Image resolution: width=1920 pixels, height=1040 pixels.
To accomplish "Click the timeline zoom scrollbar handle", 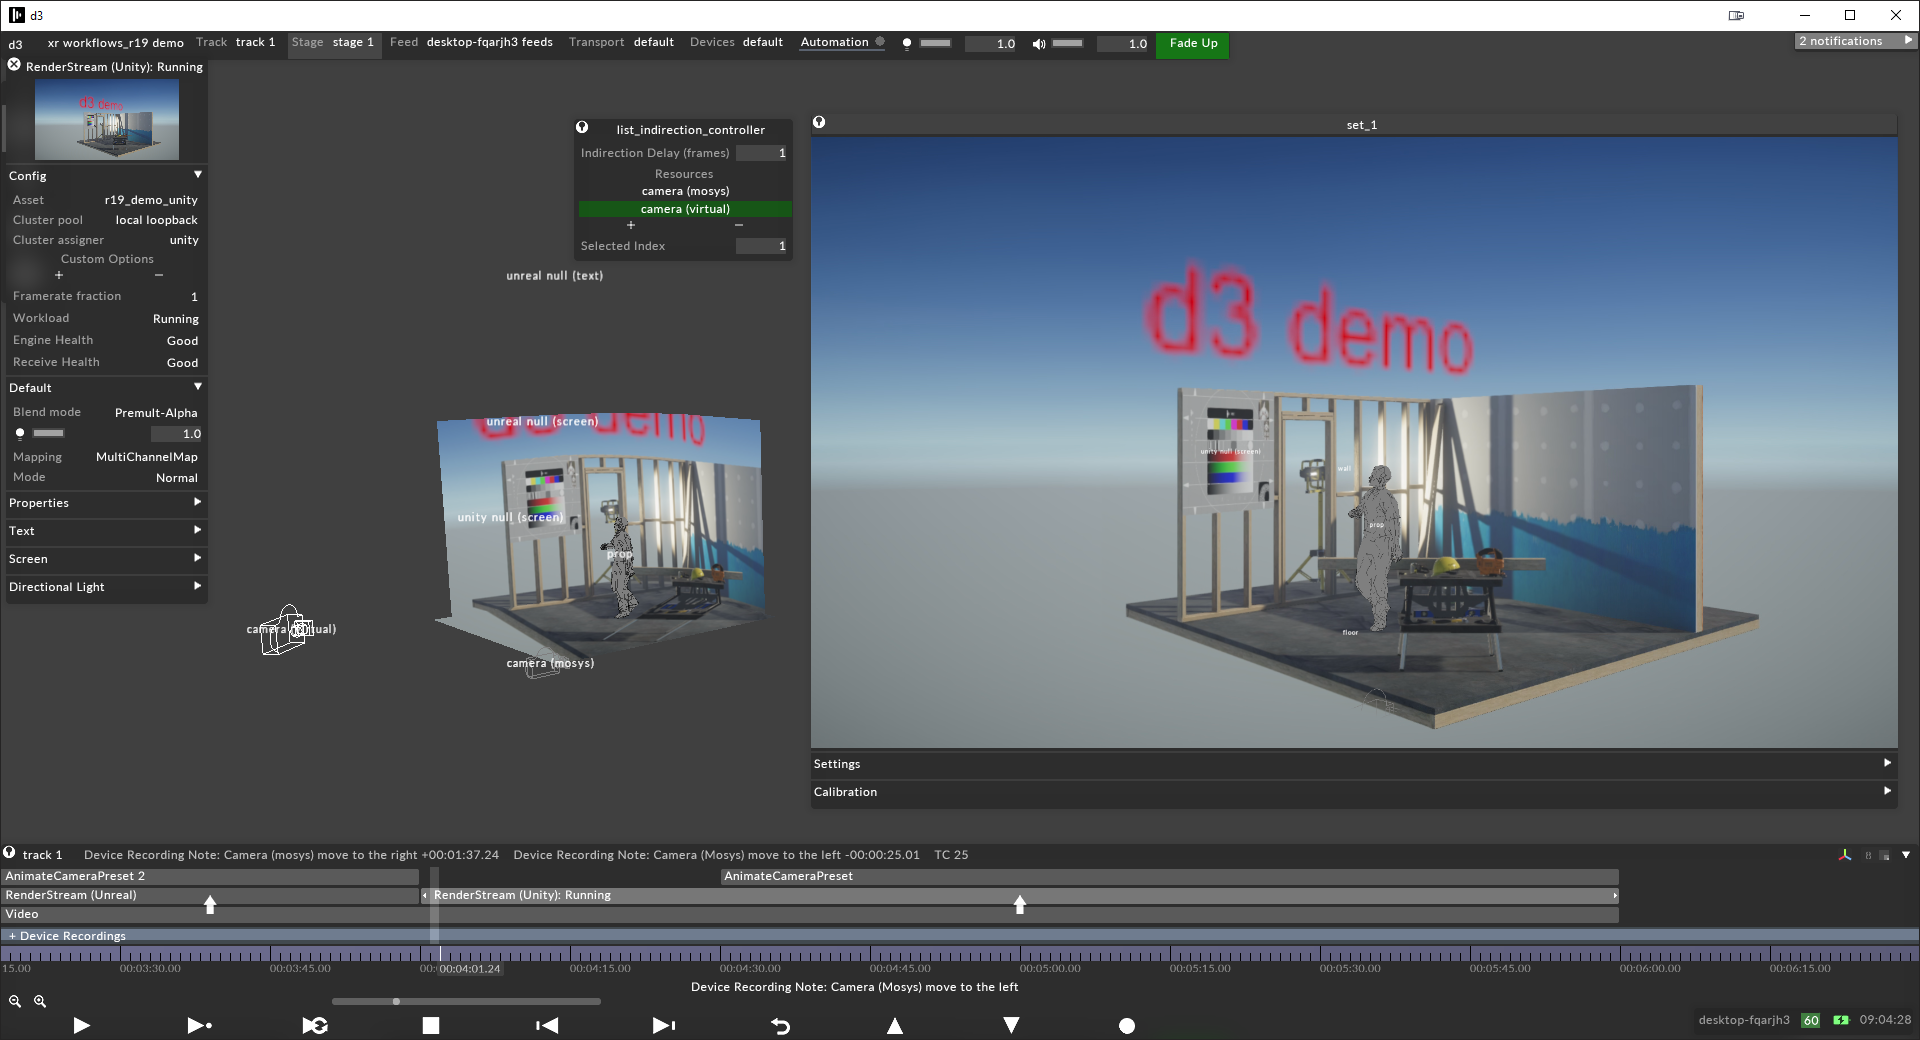I will coord(396,1001).
